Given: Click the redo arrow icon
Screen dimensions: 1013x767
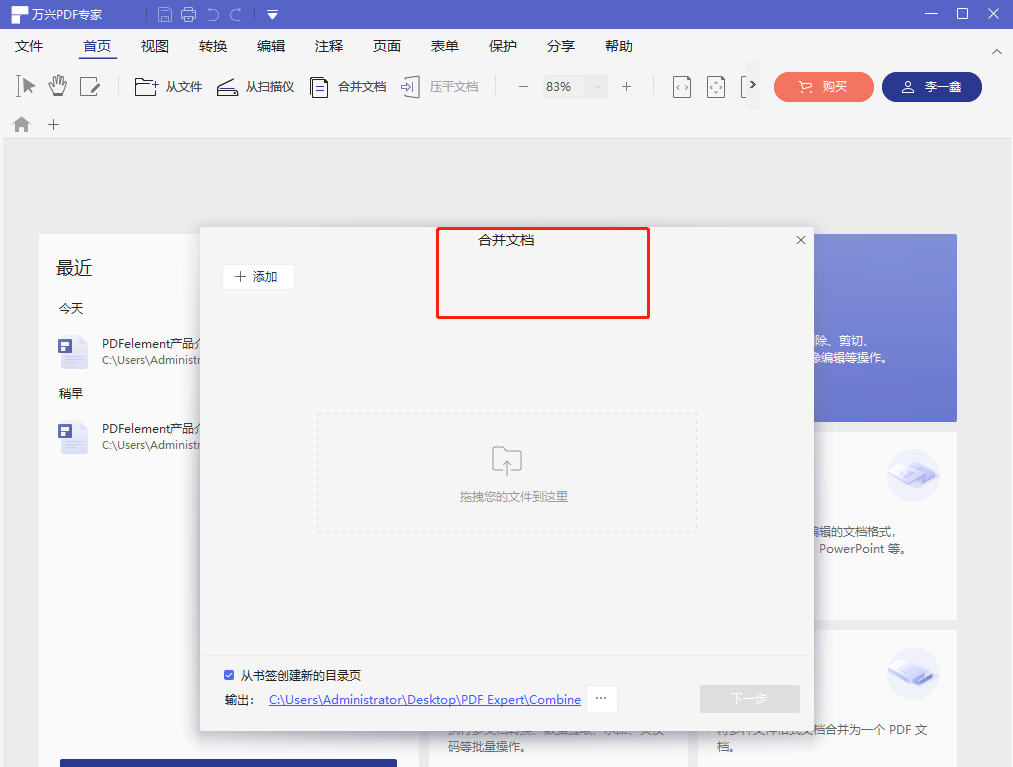Looking at the screenshot, I should [x=236, y=14].
